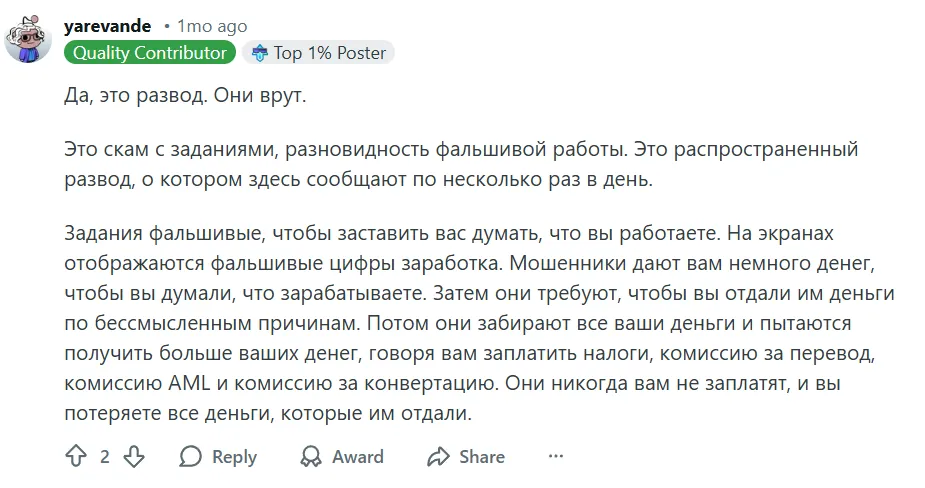Open the yarevande username profile link

coord(107,27)
